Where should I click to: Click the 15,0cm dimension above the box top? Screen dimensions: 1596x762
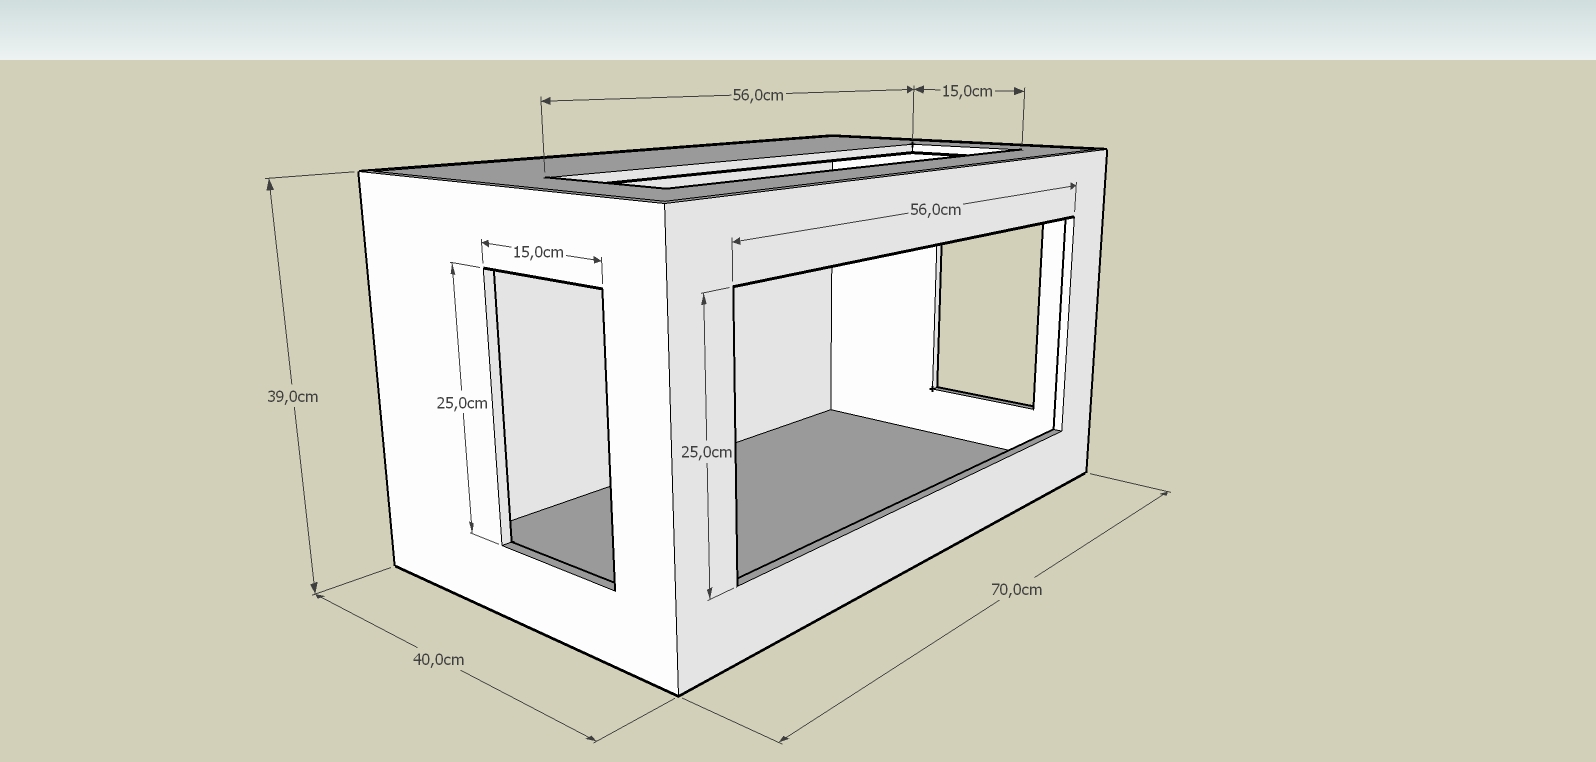967,91
